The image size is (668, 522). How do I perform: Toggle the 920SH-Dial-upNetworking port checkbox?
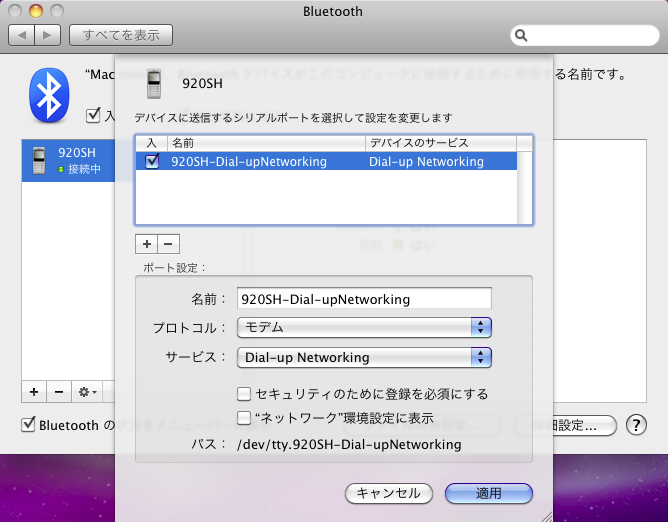[152, 161]
